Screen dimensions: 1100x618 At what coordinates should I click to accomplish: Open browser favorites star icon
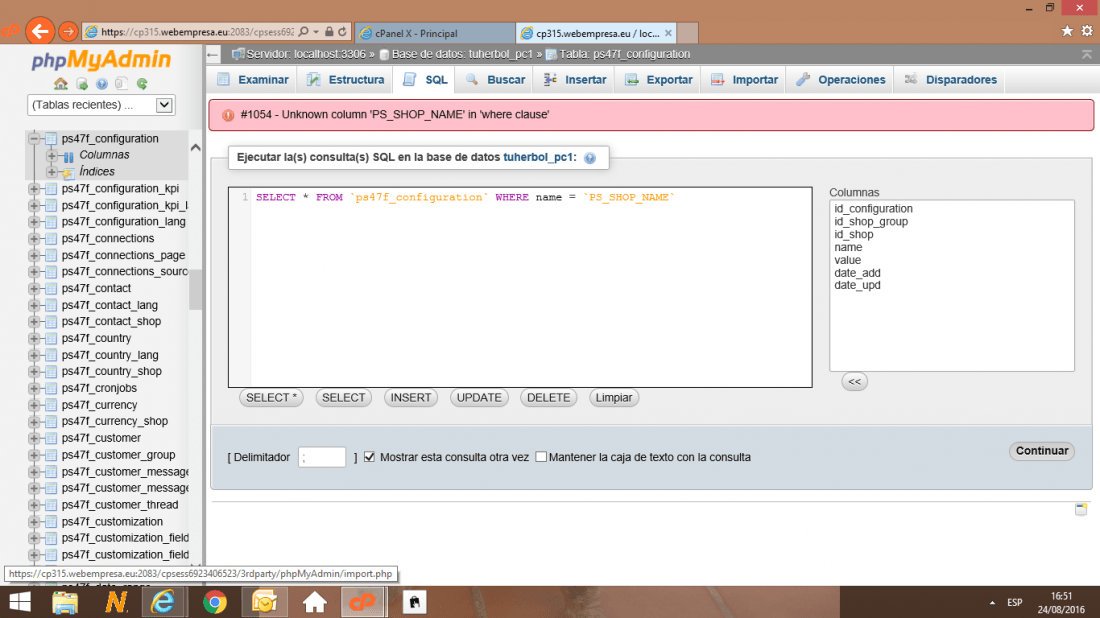pyautogui.click(x=1067, y=31)
